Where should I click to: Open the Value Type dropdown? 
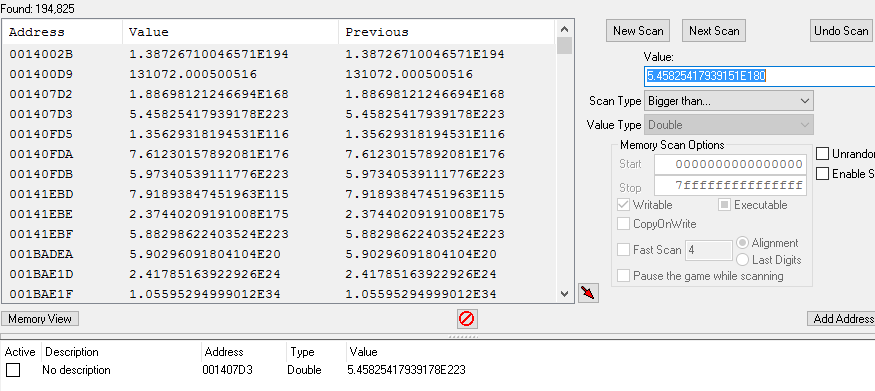coord(728,124)
